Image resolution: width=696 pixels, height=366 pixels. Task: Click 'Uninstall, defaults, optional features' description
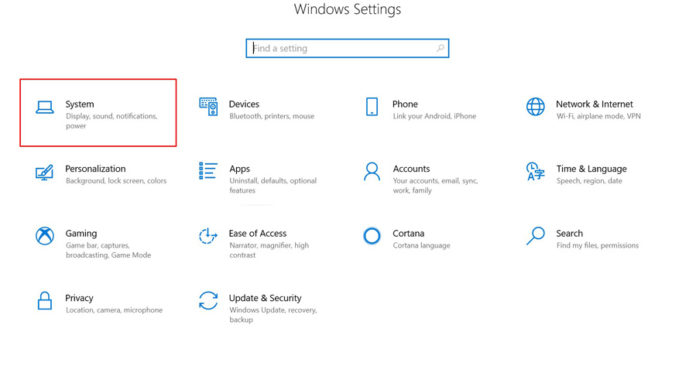coord(273,185)
